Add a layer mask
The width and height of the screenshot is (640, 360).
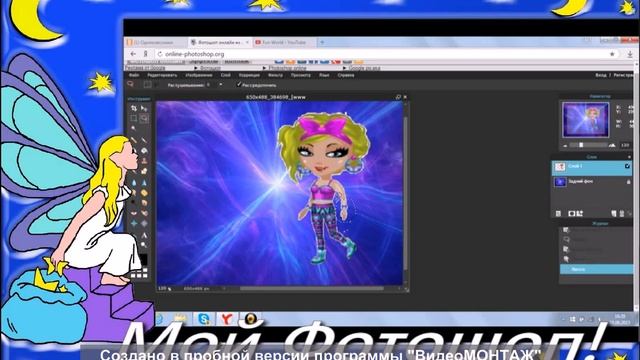[x=571, y=213]
